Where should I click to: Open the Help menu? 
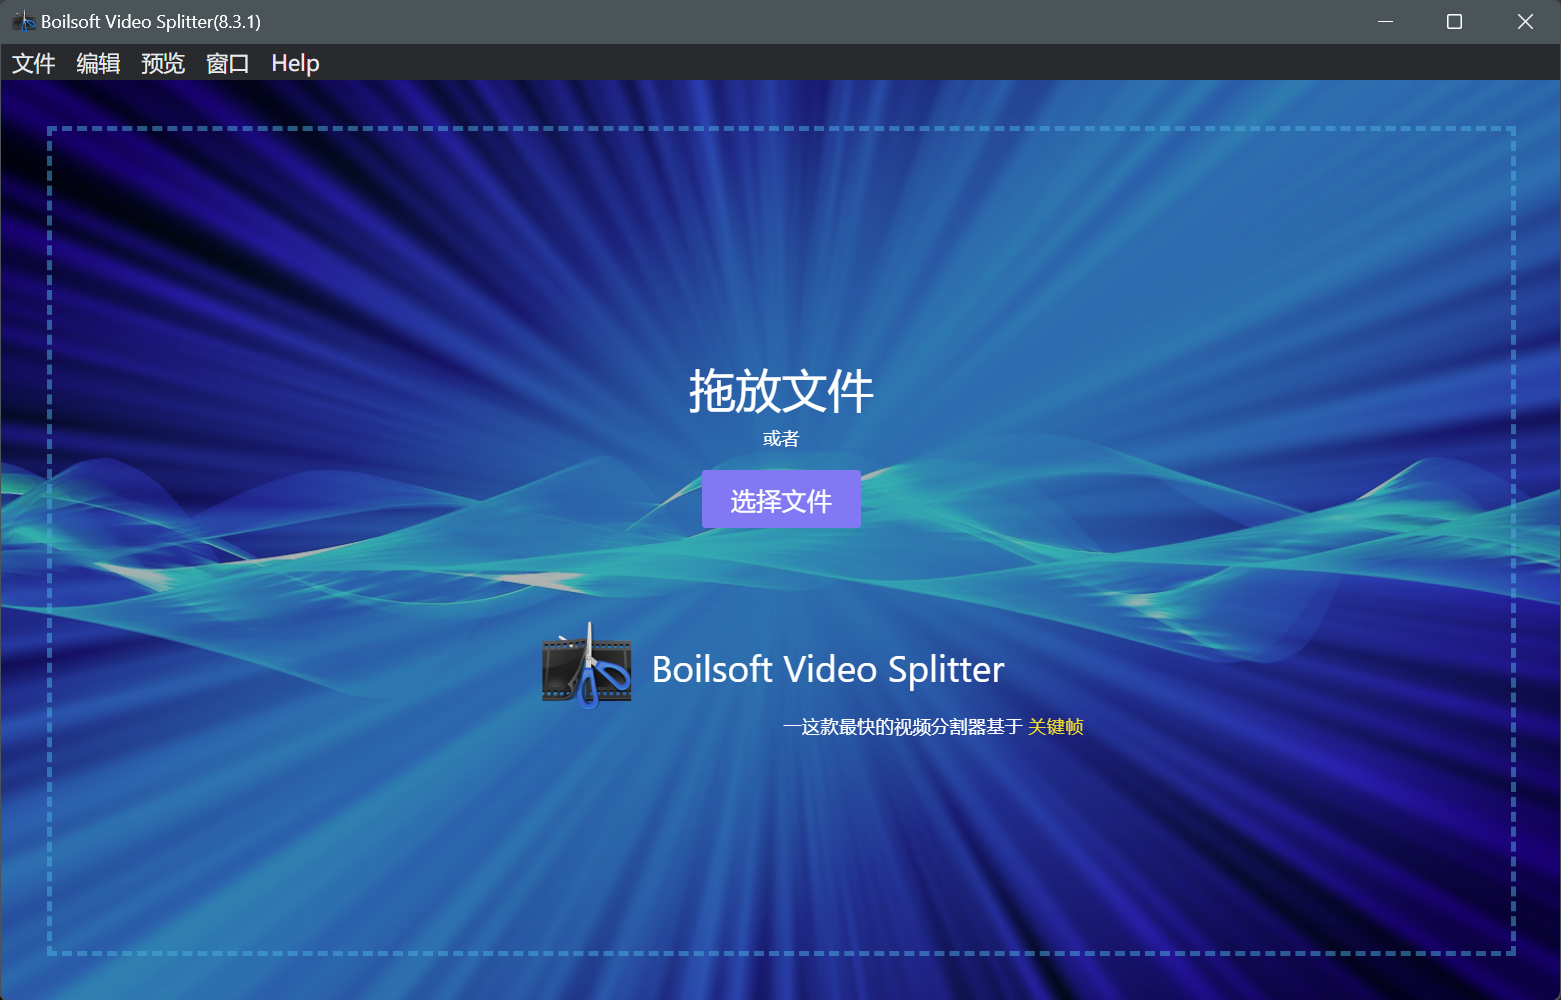295,63
